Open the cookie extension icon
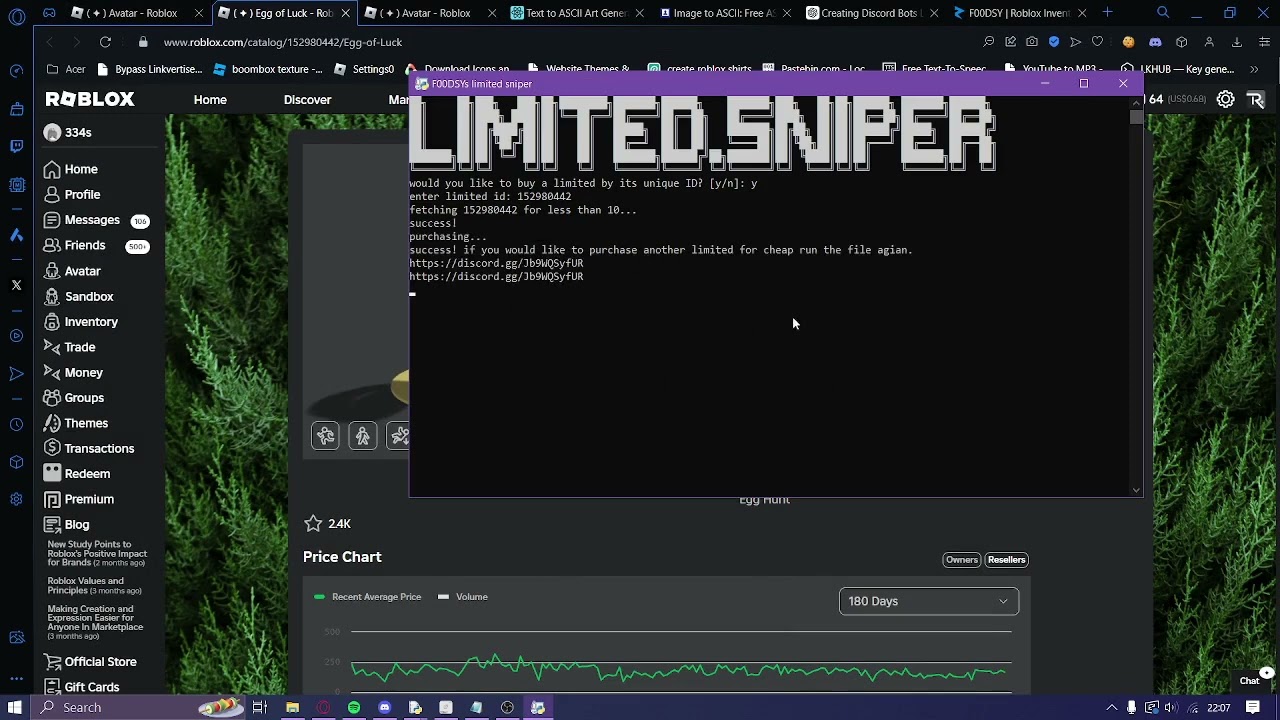1280x720 pixels. (x=1128, y=42)
